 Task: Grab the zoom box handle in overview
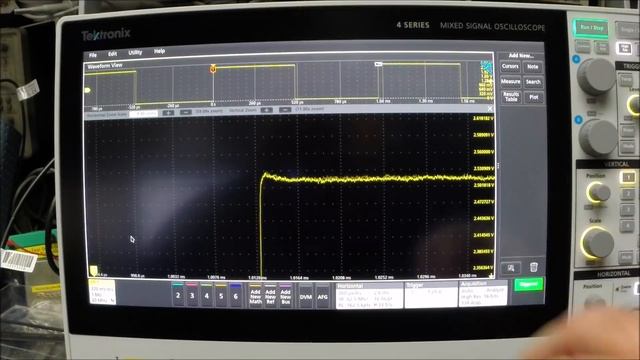click(x=378, y=64)
